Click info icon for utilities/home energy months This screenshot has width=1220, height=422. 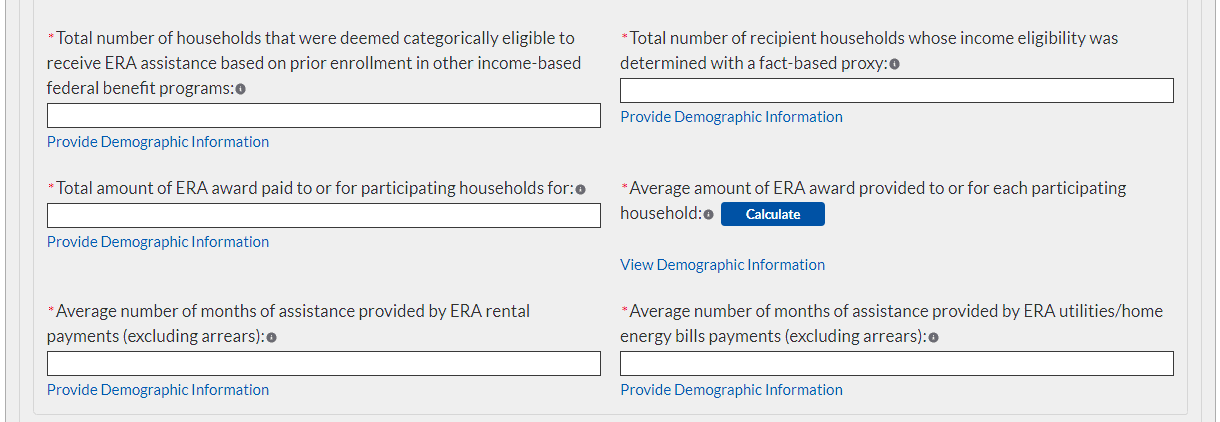coord(933,337)
